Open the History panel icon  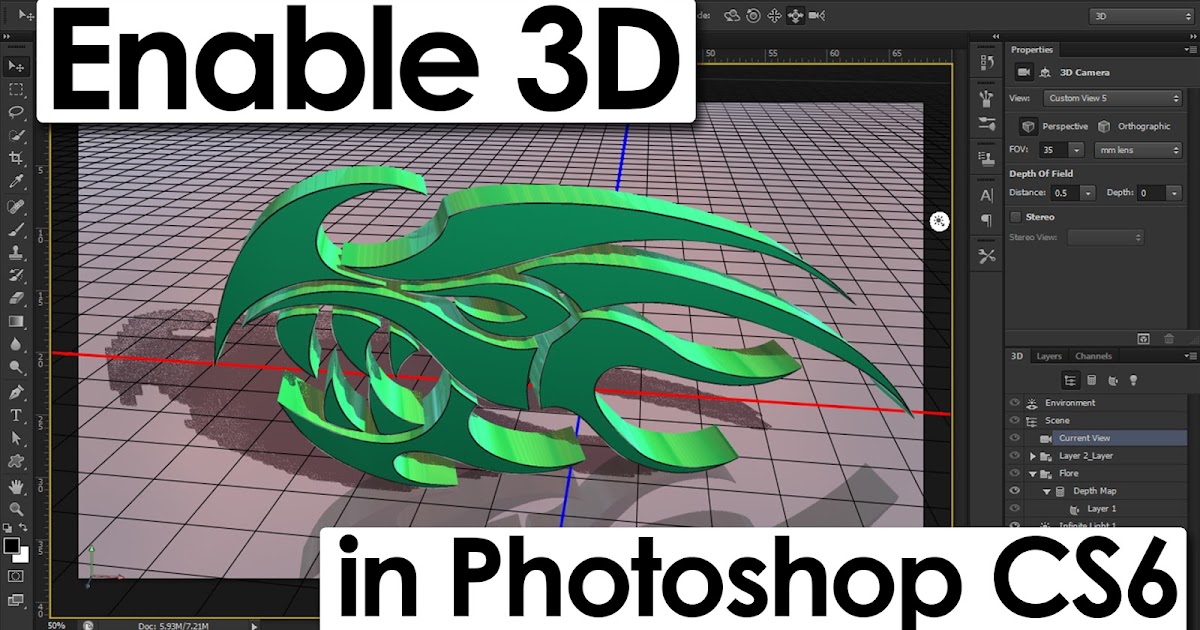pyautogui.click(x=987, y=62)
